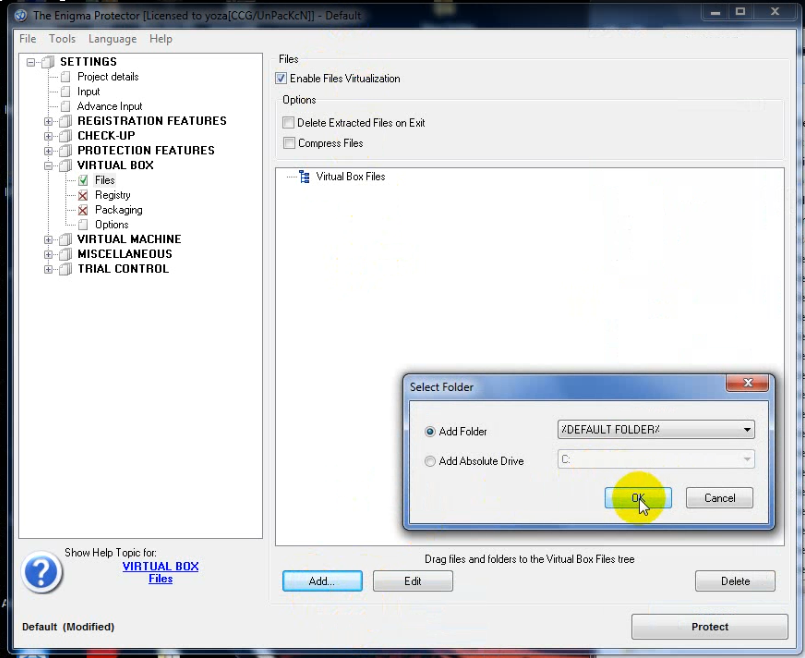The width and height of the screenshot is (805, 658).
Task: Open the File menu
Action: tap(28, 39)
